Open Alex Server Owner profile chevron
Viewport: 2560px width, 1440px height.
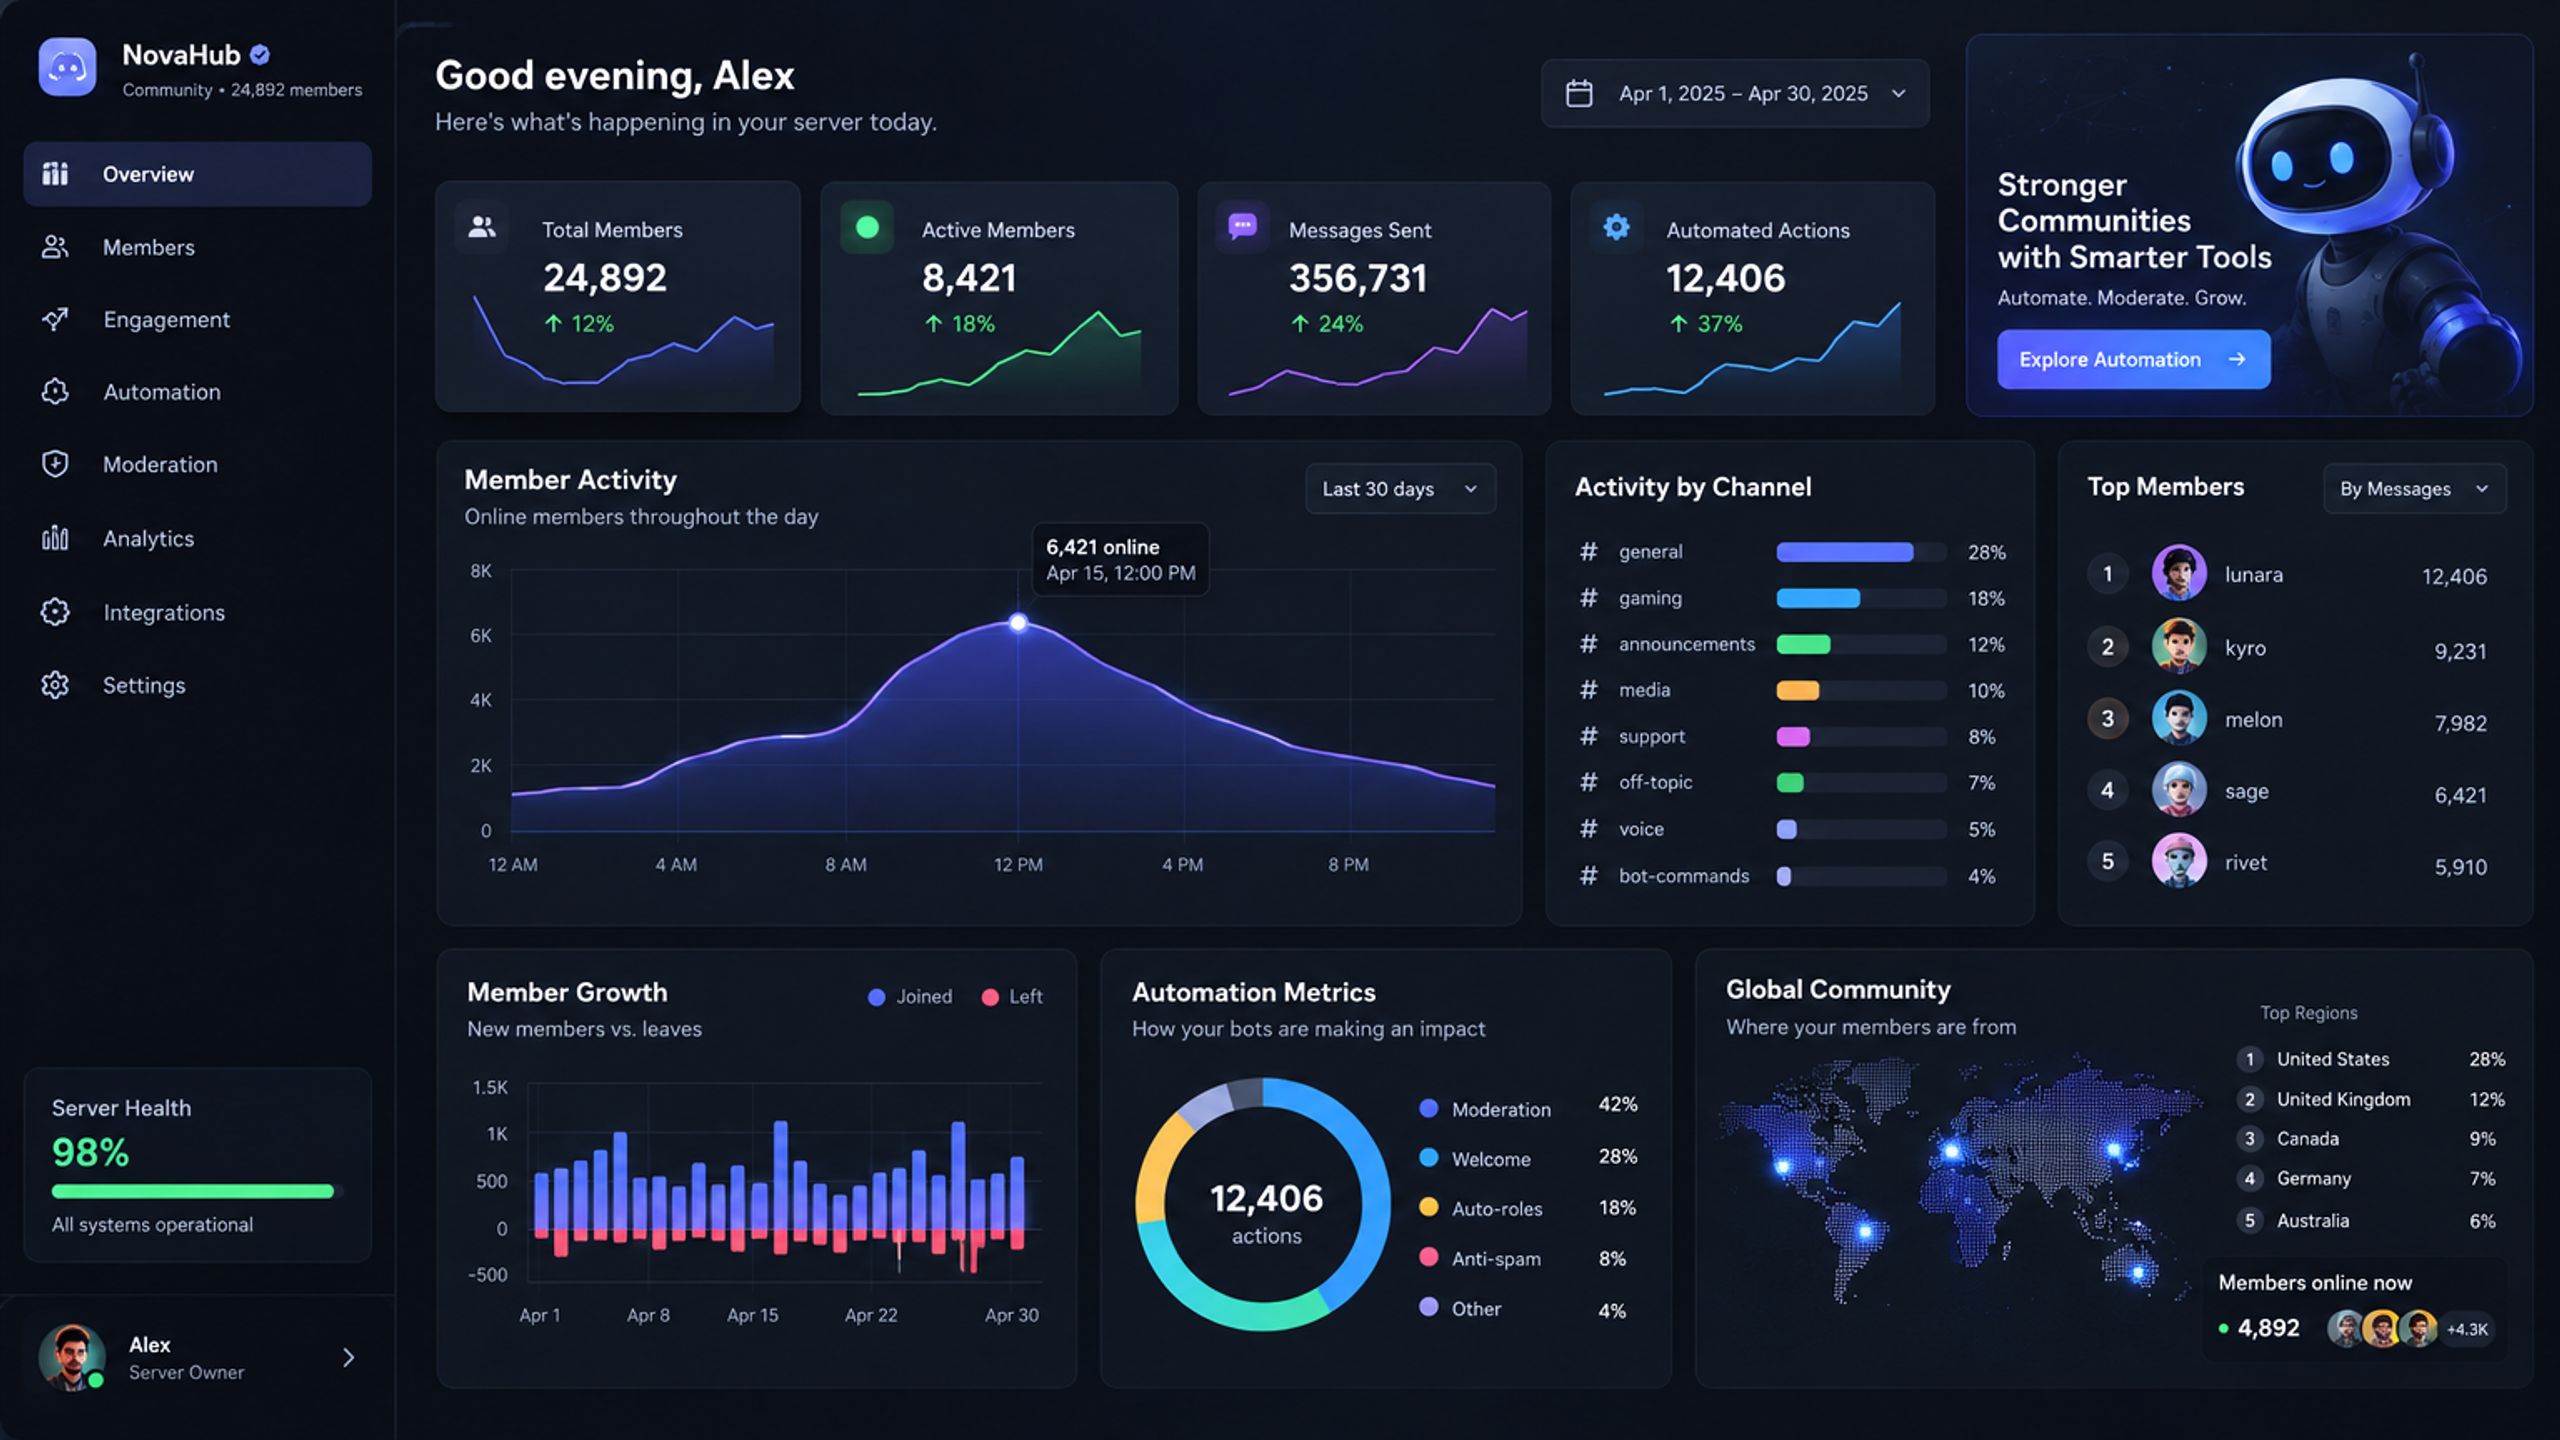(348, 1357)
